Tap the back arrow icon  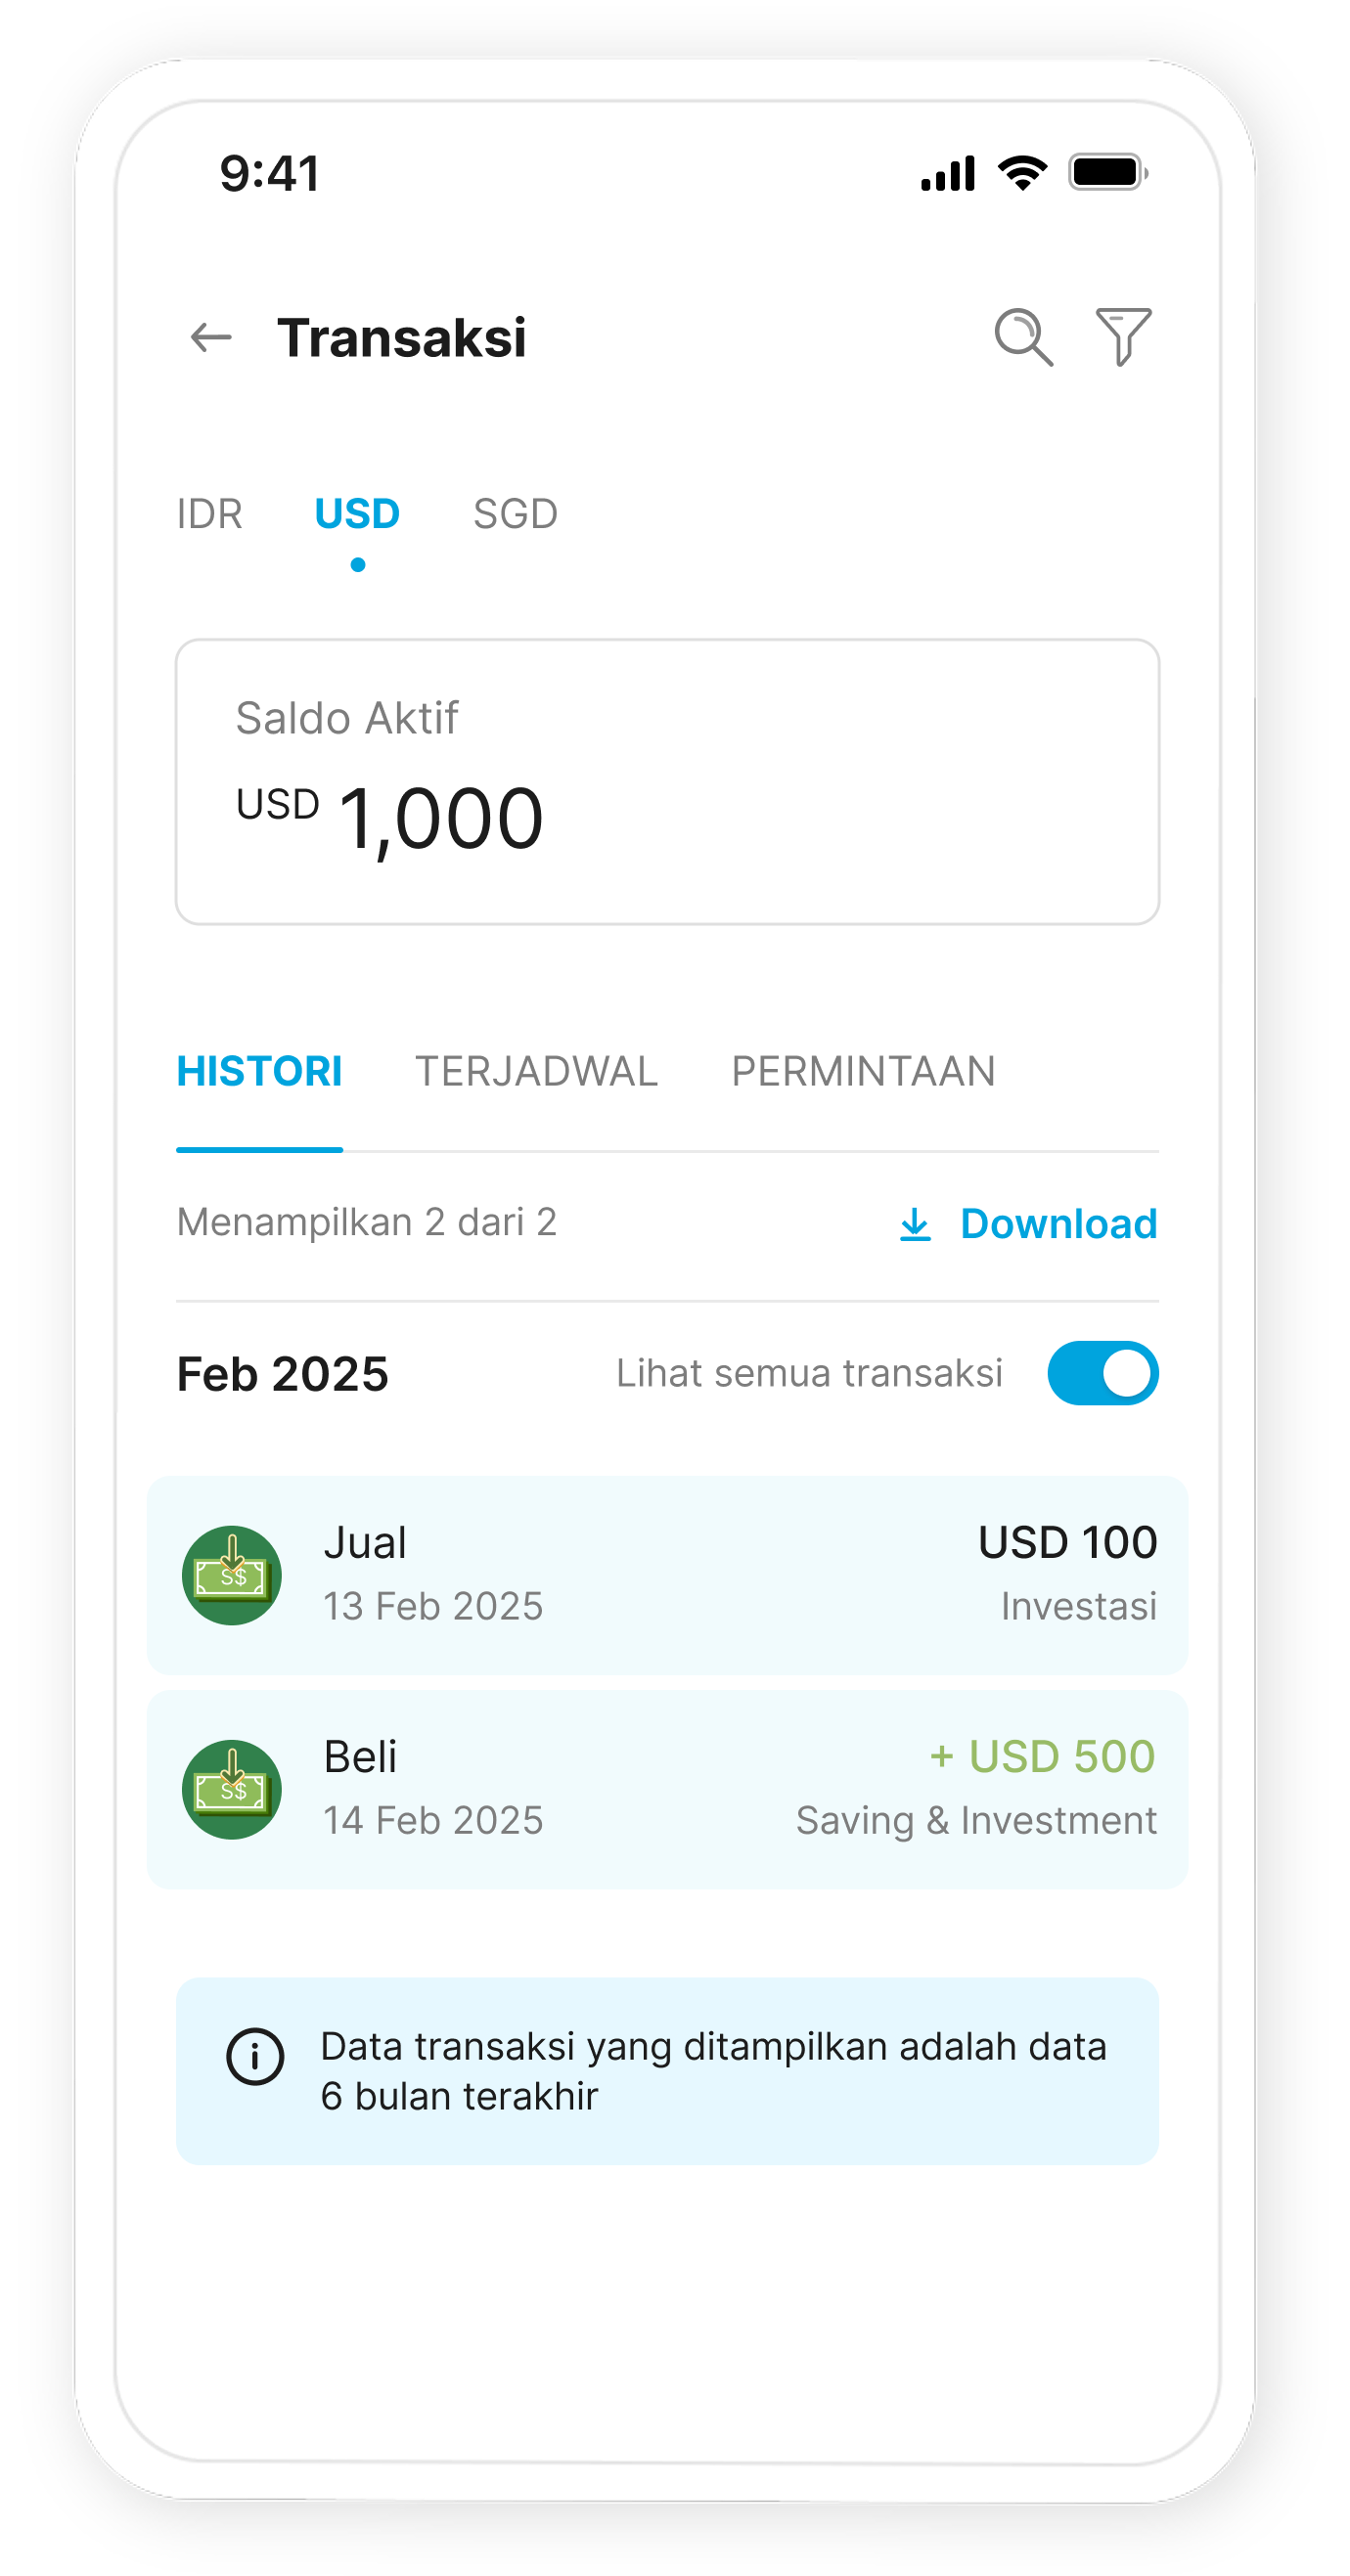tap(211, 338)
